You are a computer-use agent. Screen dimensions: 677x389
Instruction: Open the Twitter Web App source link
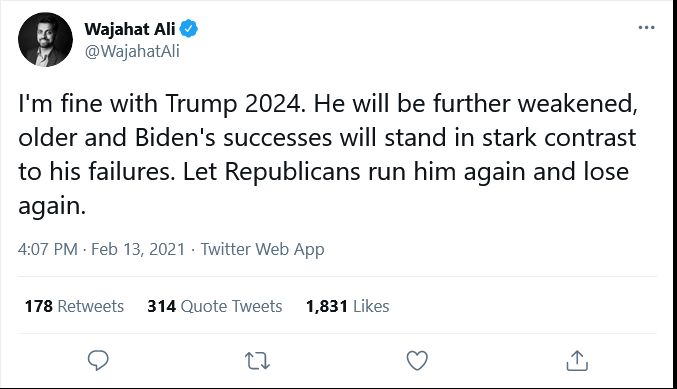pos(263,250)
